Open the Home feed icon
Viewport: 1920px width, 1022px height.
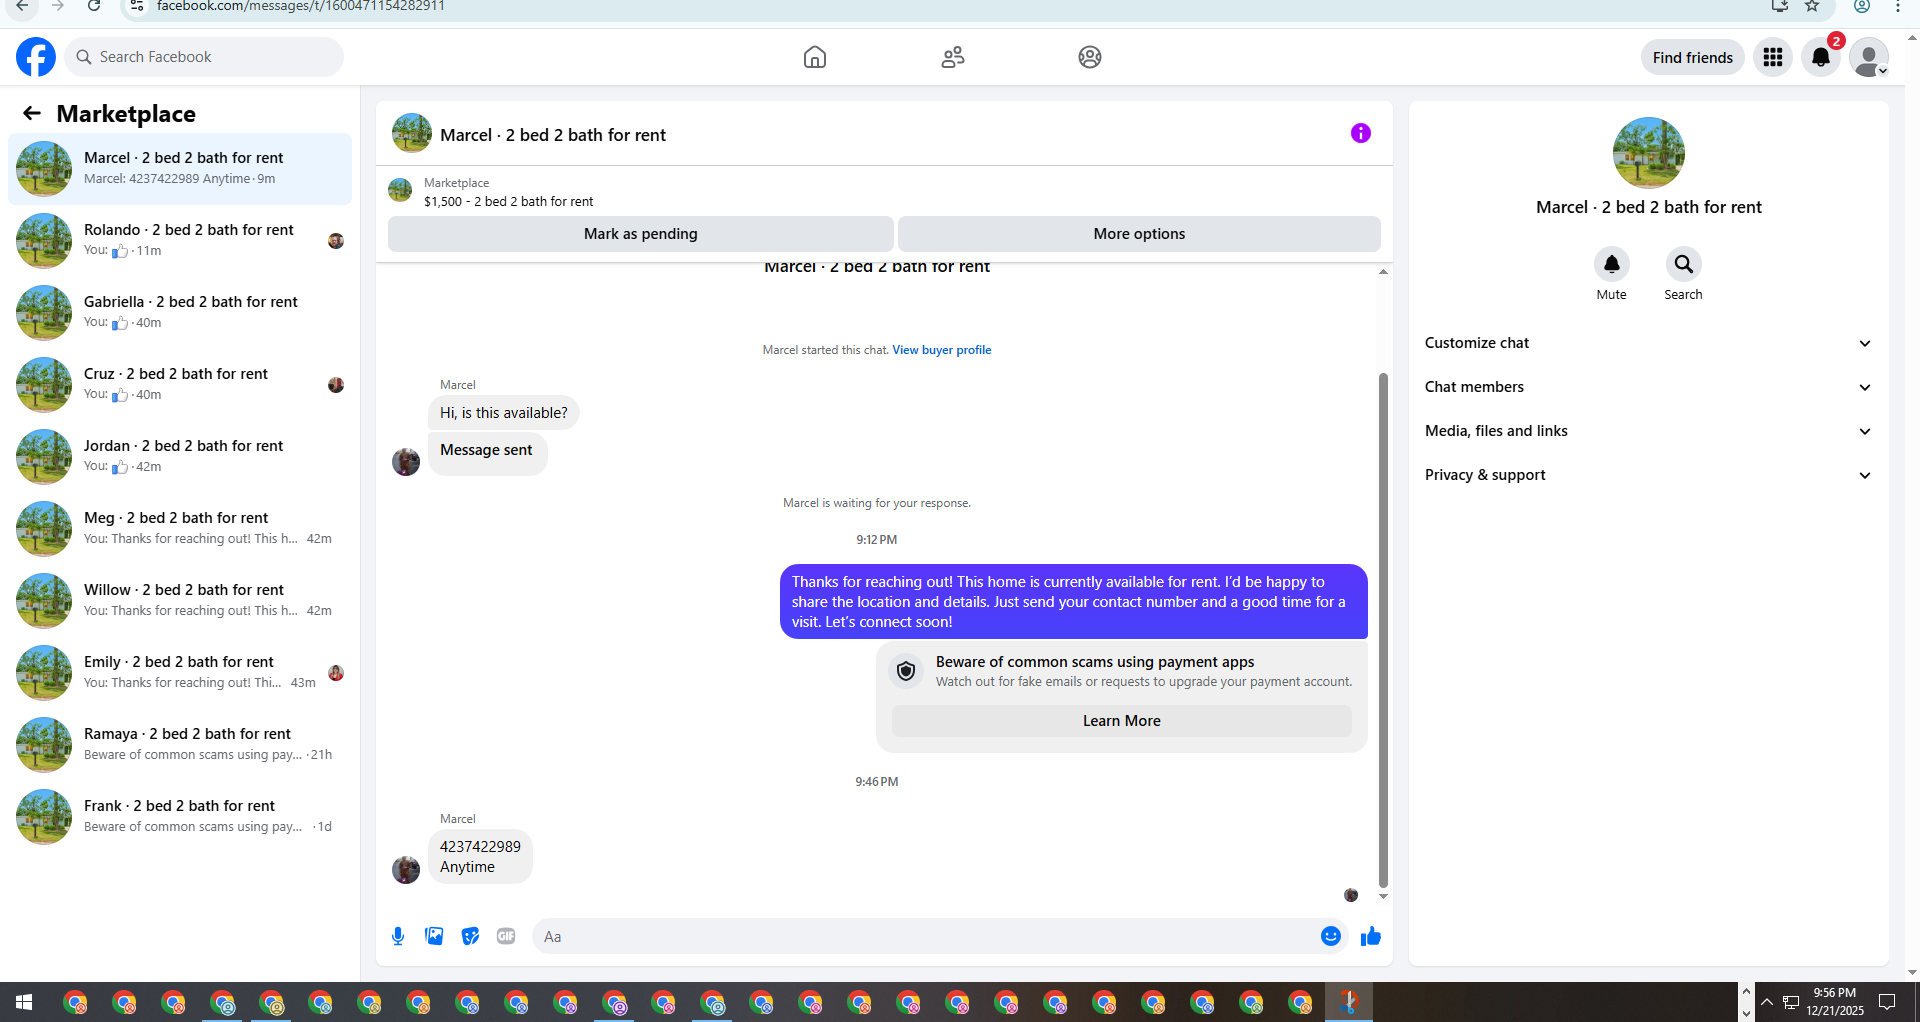(815, 57)
